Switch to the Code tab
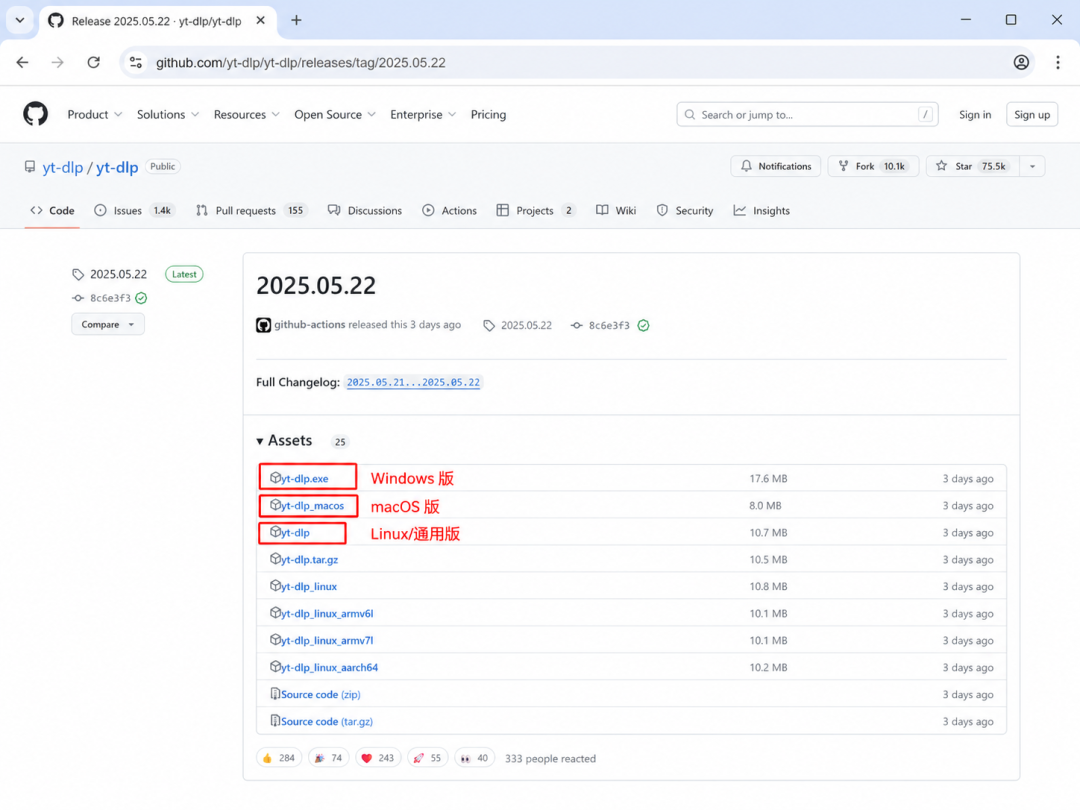This screenshot has width=1080, height=810. (x=52, y=210)
